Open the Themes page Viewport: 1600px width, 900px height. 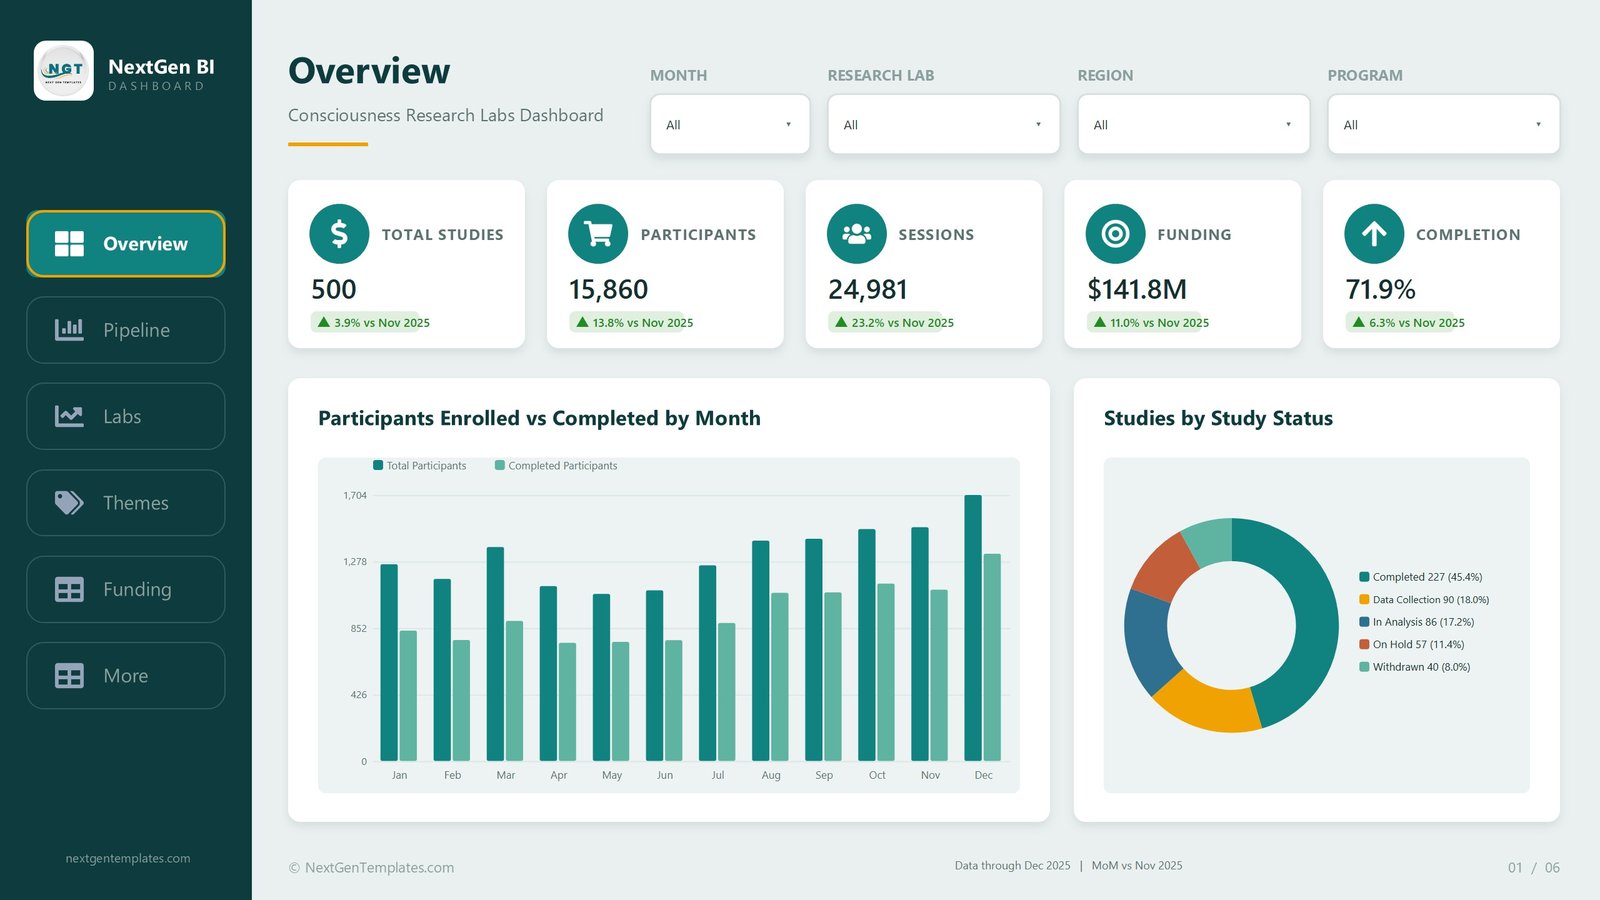126,503
